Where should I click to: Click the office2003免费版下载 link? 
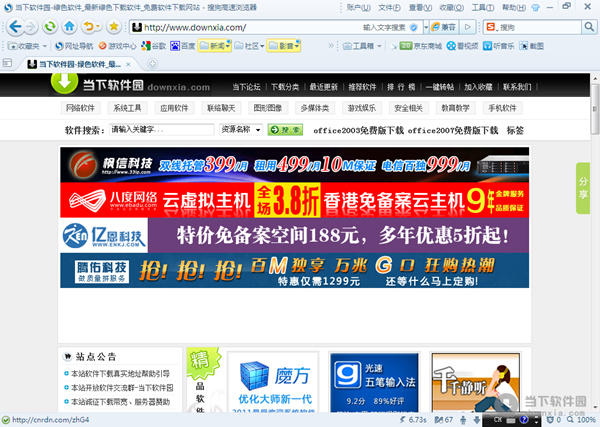pos(359,130)
